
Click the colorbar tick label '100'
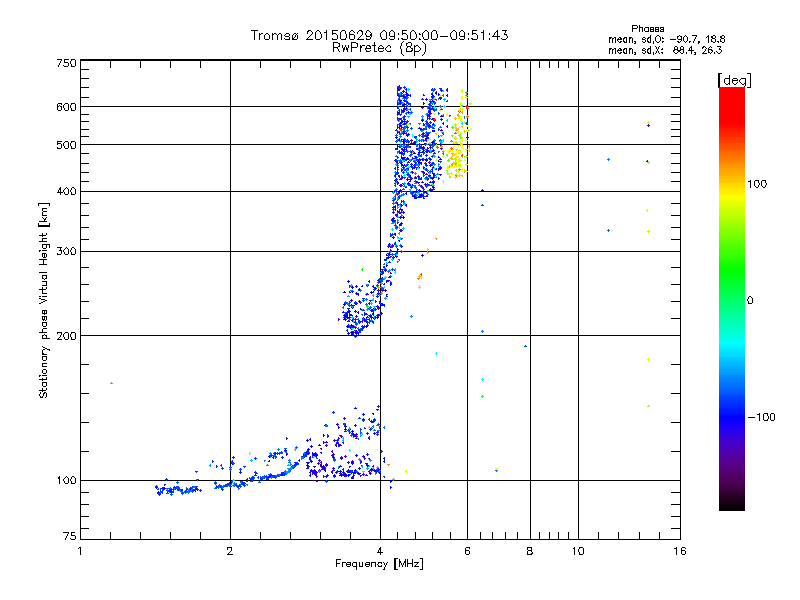(x=757, y=184)
